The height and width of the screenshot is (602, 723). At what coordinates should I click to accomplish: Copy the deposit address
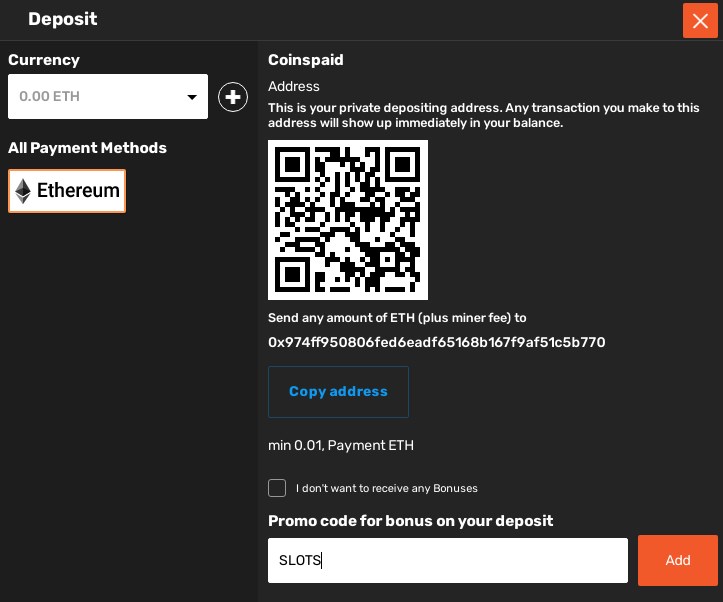coord(338,392)
